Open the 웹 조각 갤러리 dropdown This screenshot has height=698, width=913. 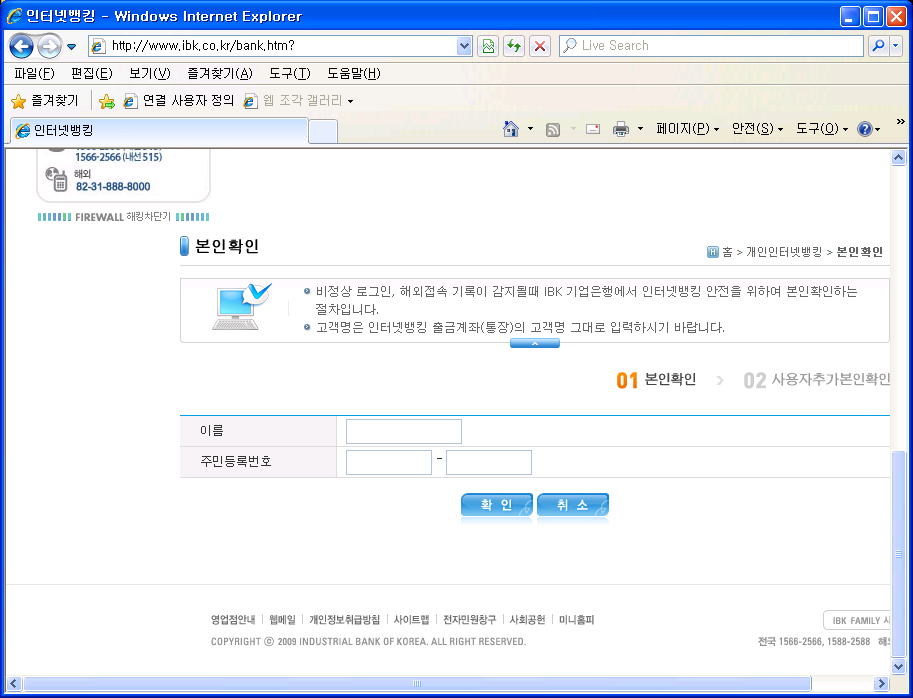(299, 101)
